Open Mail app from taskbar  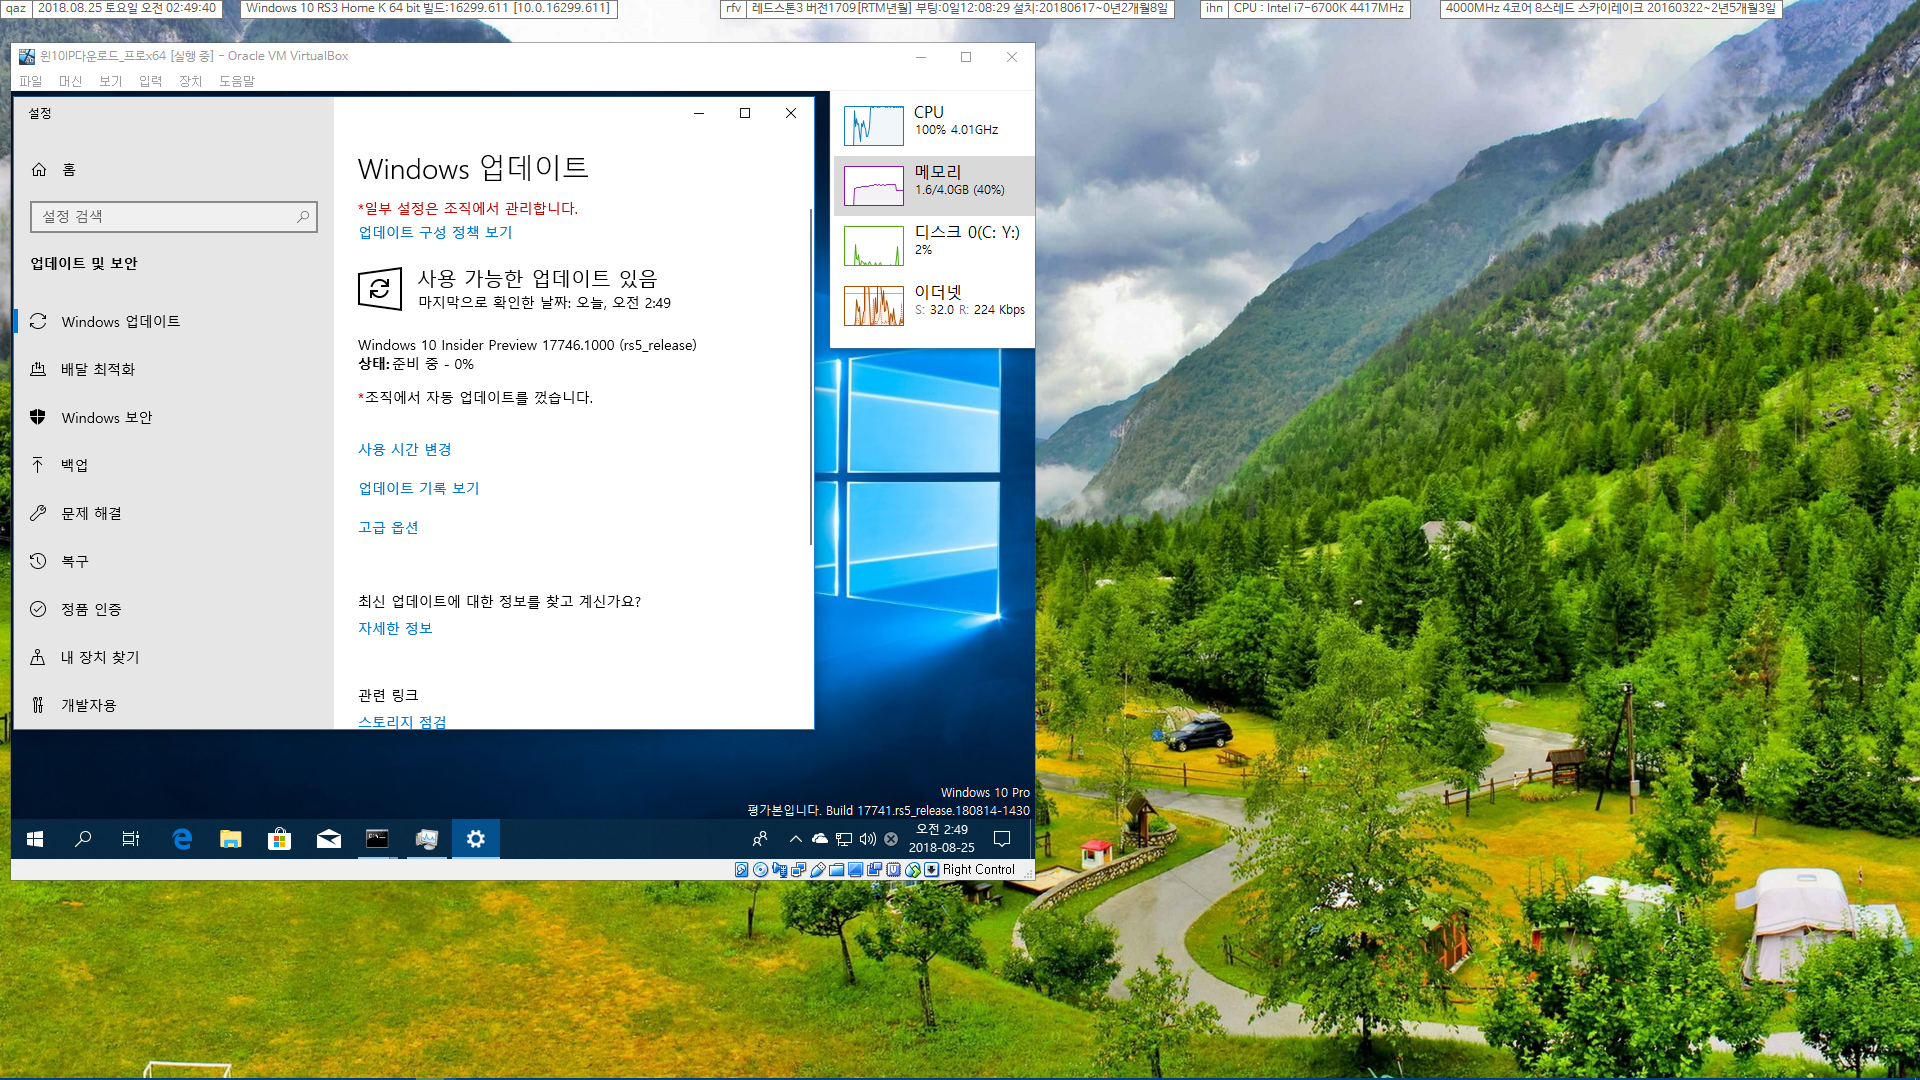pyautogui.click(x=328, y=839)
